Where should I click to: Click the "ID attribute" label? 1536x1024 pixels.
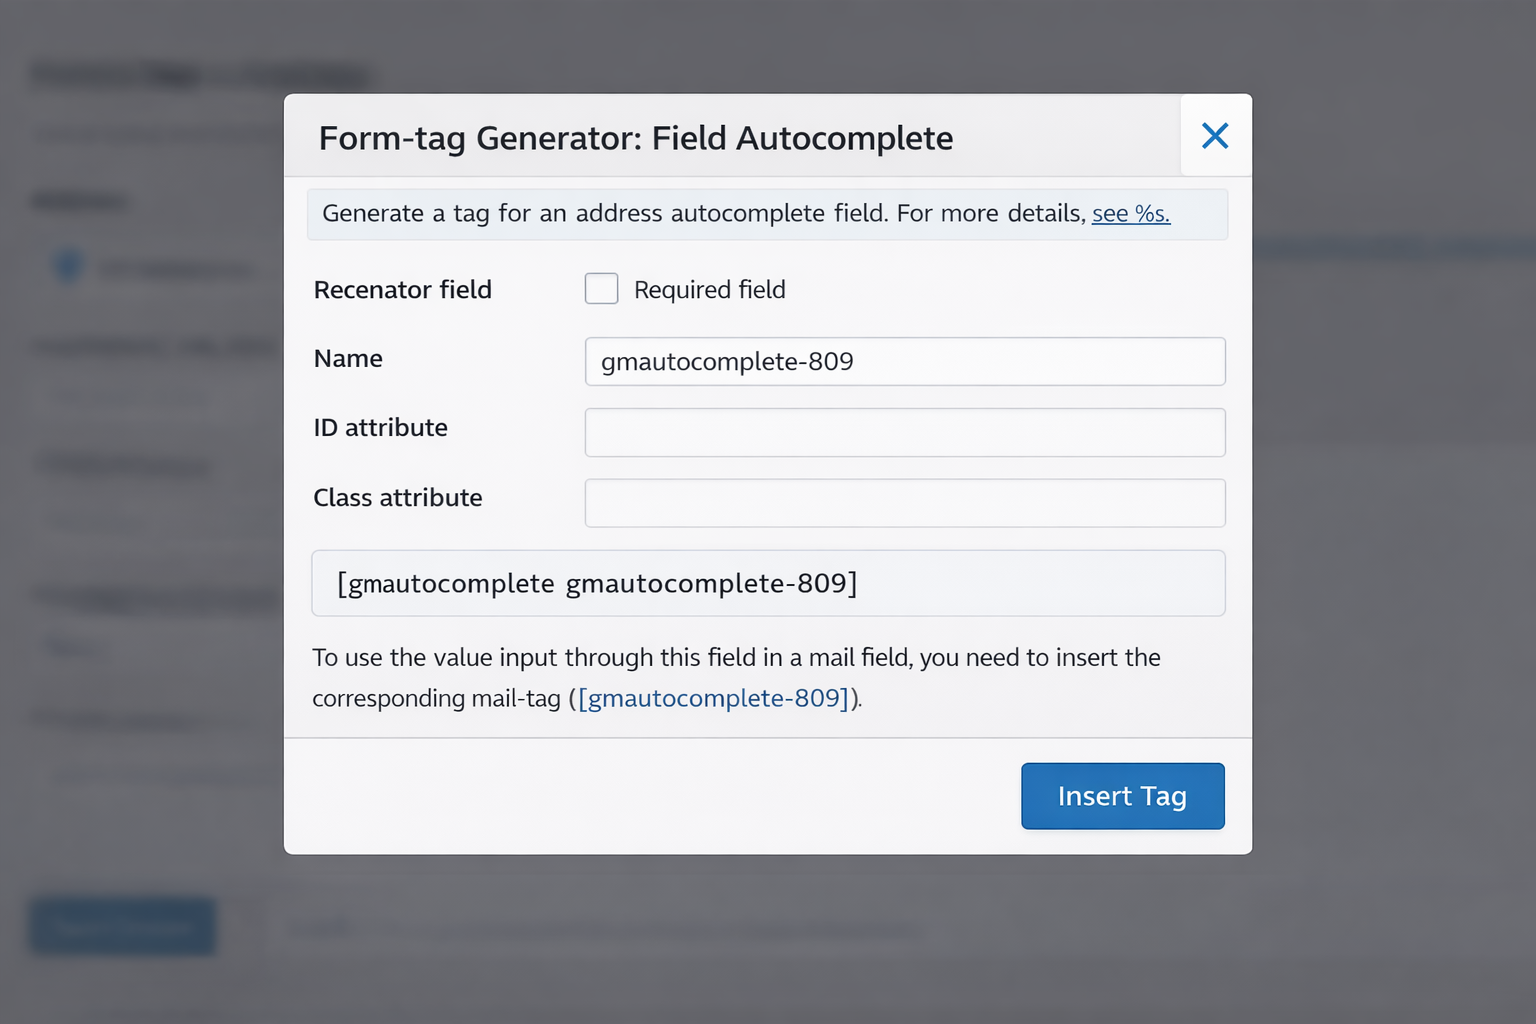380,428
